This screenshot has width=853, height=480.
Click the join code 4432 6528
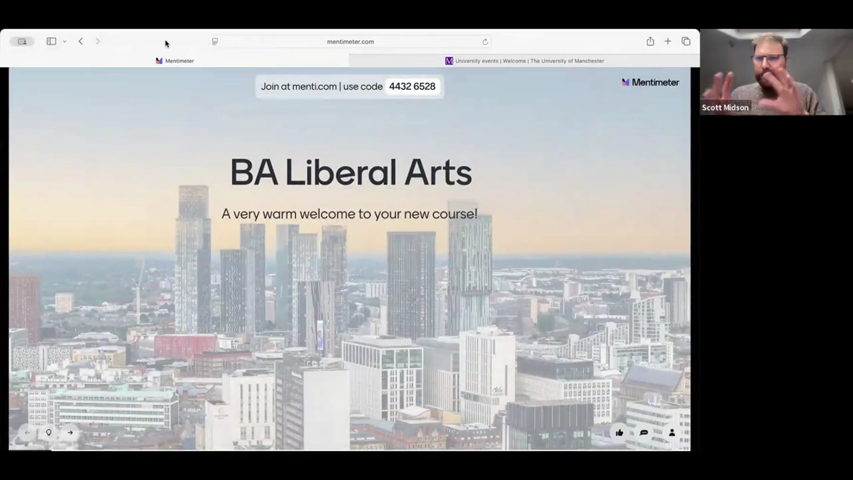(x=412, y=87)
